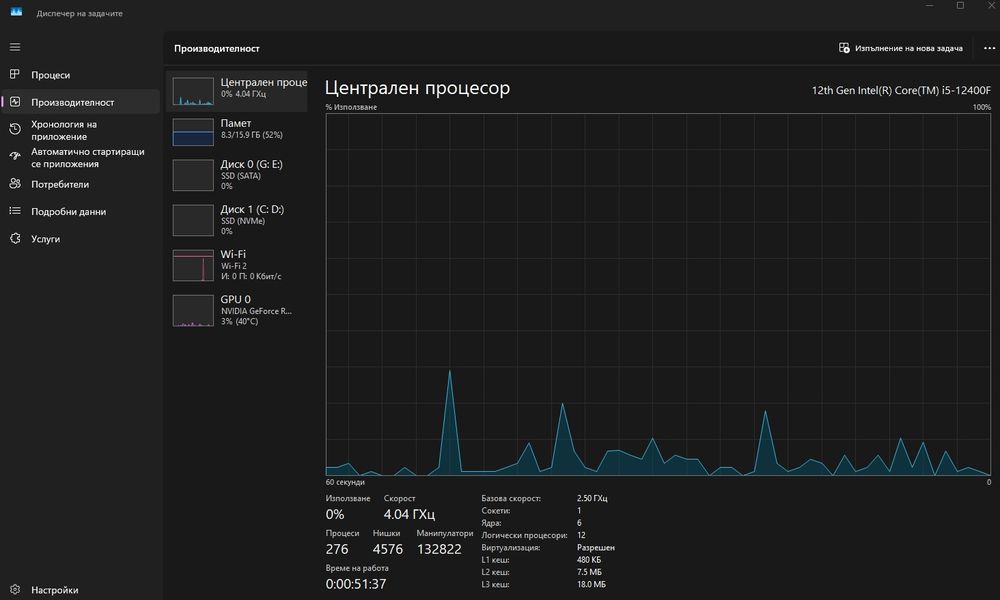Click the Wi-Fi 2 adapter label
The height and width of the screenshot is (600, 1000).
233,265
